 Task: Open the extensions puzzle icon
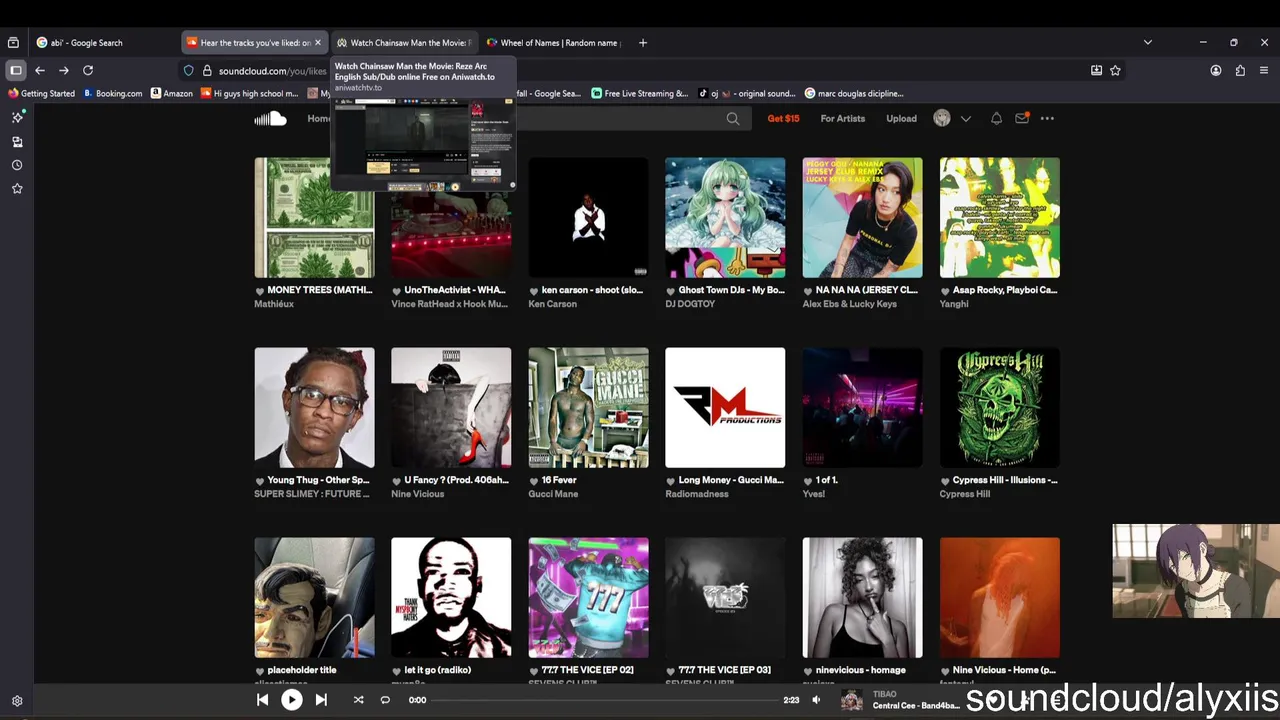pyautogui.click(x=1240, y=70)
